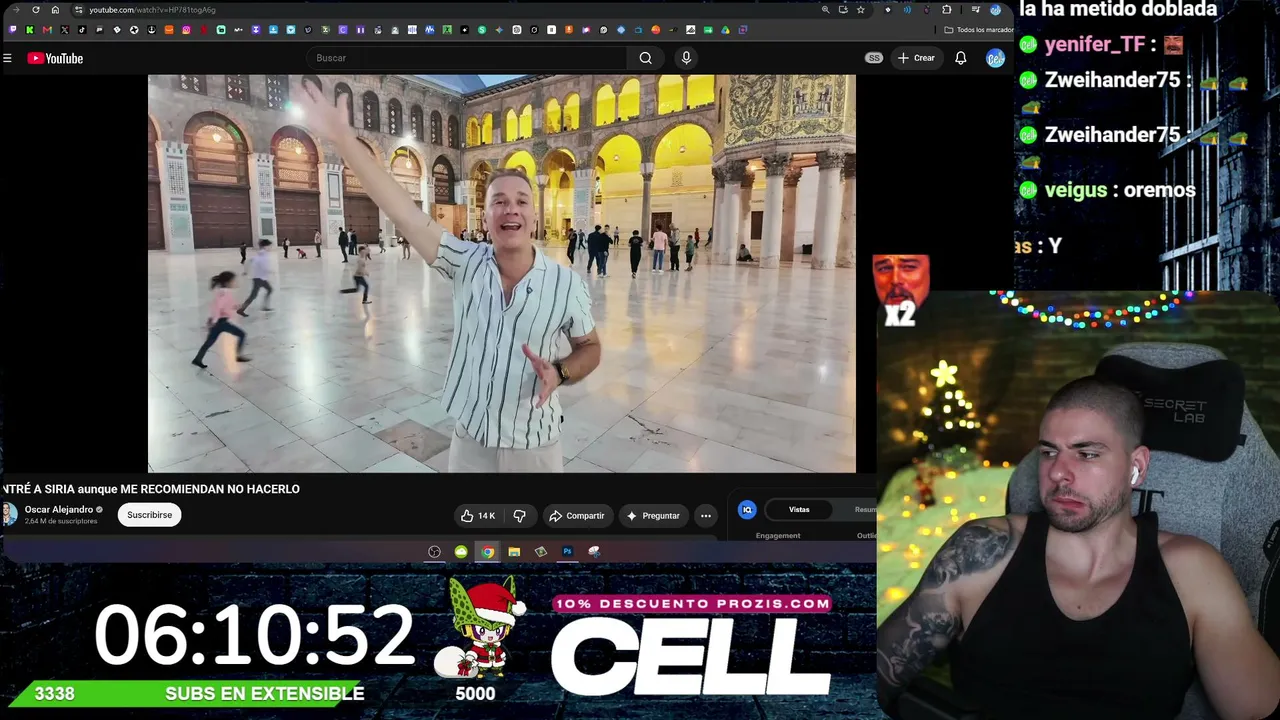Open File Explorer from the taskbar
1280x720 pixels.
click(x=514, y=552)
